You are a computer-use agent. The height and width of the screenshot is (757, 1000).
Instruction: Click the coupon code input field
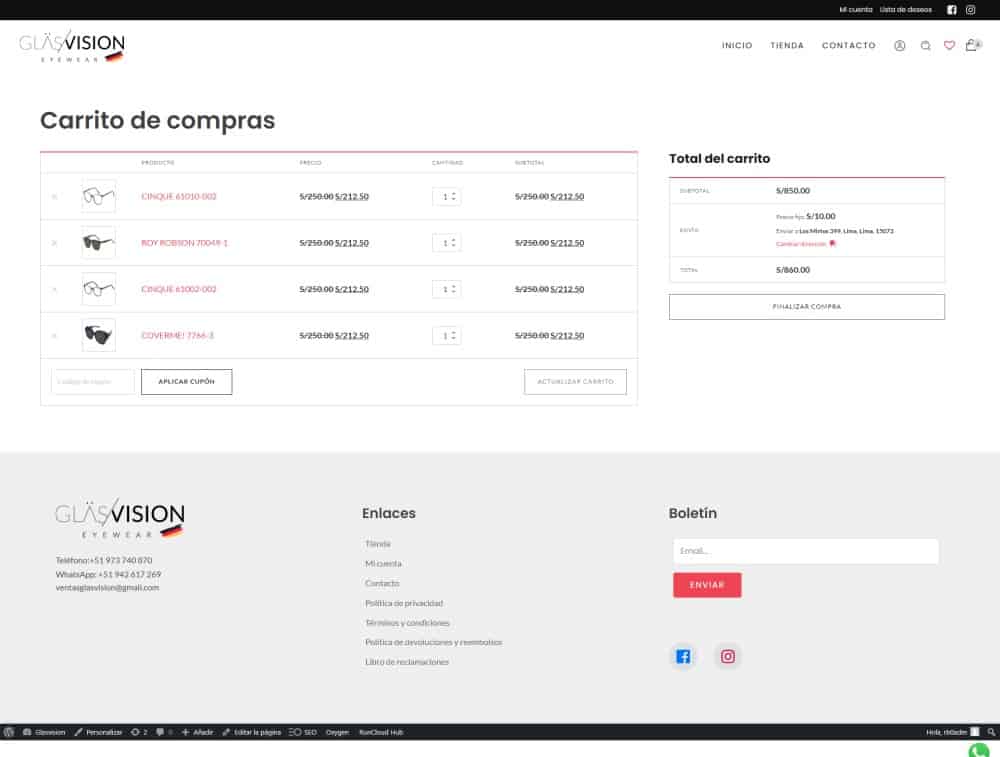pyautogui.click(x=92, y=382)
